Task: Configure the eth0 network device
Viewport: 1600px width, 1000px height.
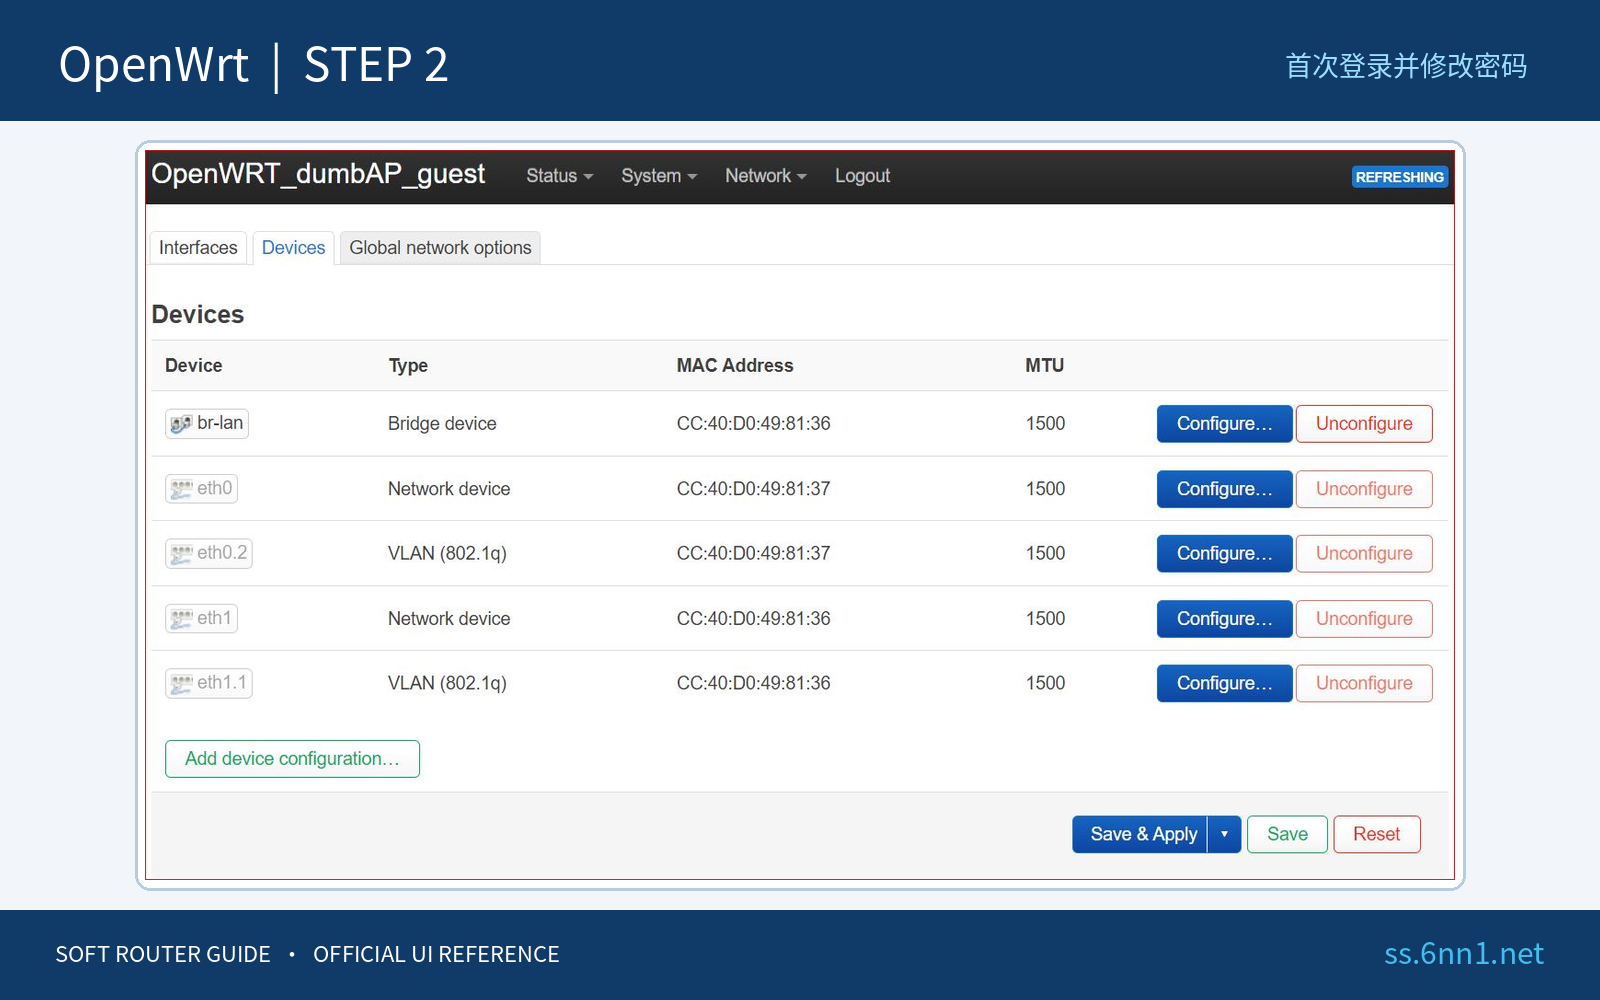Action: click(1225, 489)
